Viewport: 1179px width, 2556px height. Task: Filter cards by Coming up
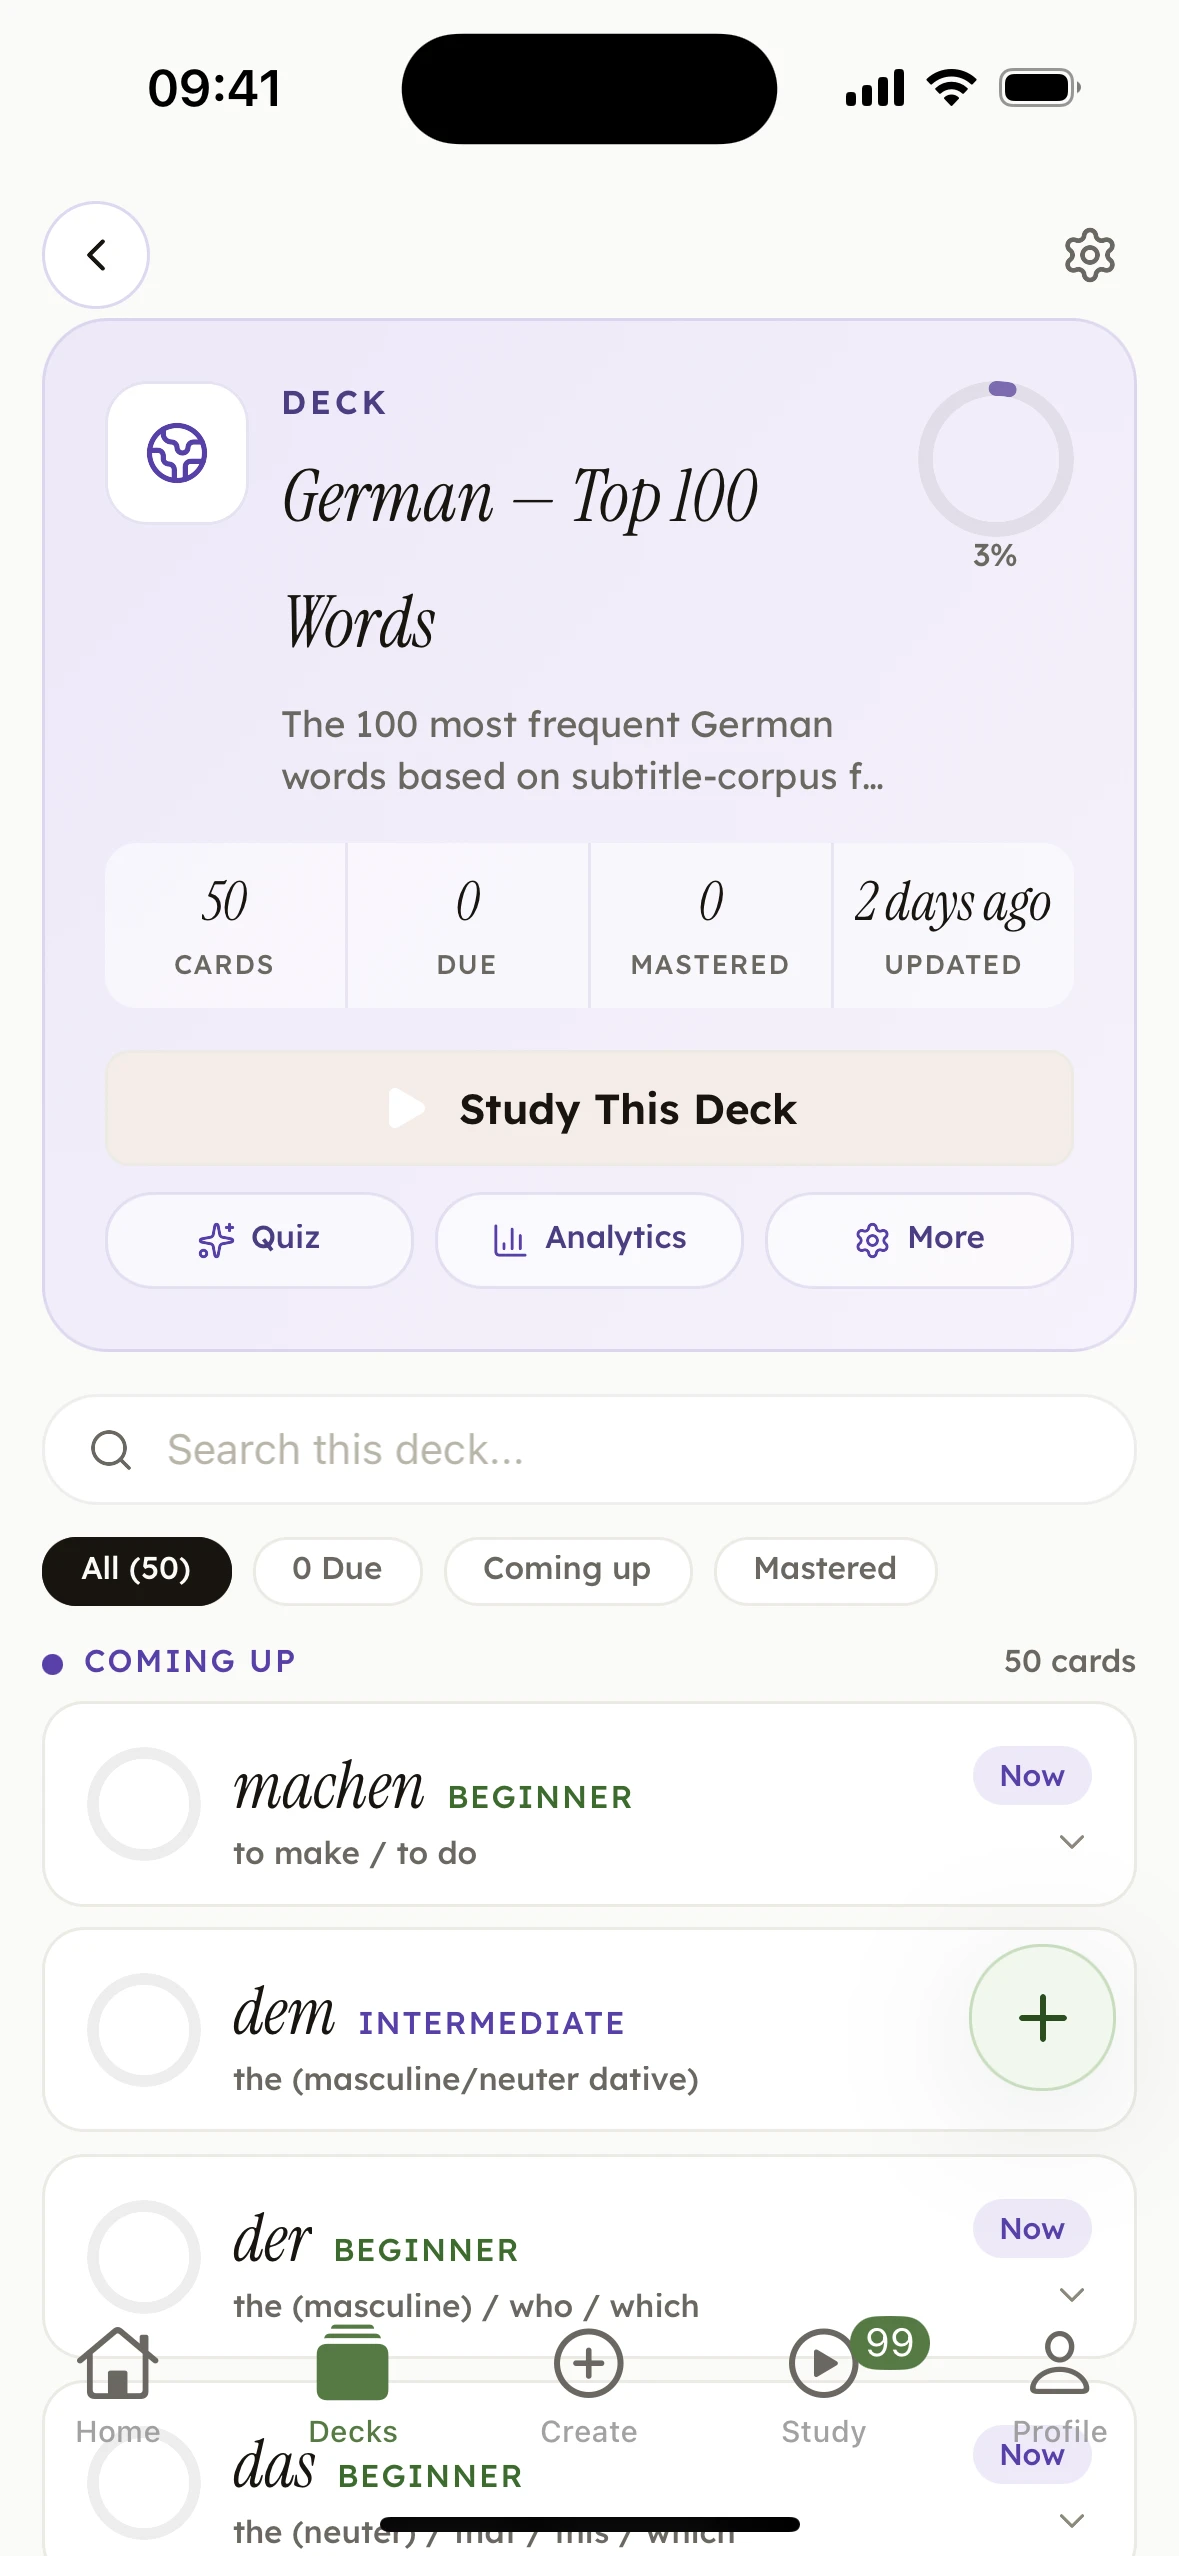coord(567,1569)
